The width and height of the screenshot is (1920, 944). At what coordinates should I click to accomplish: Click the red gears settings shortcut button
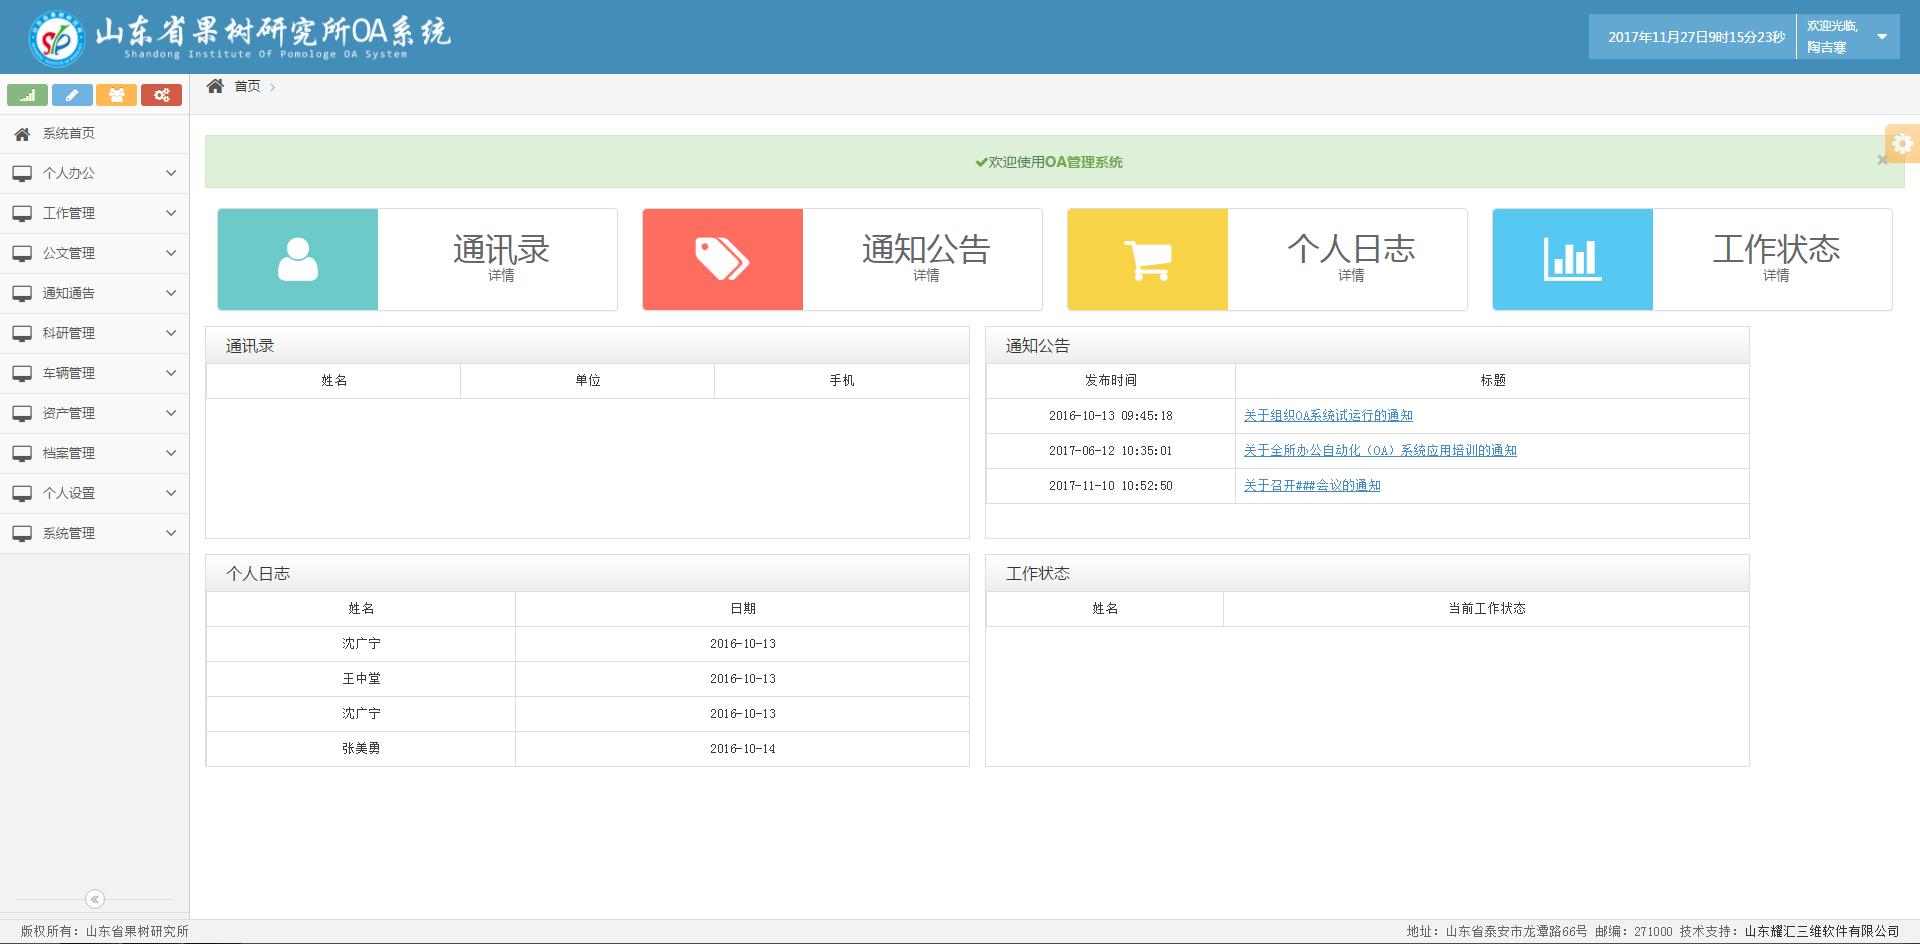[161, 95]
